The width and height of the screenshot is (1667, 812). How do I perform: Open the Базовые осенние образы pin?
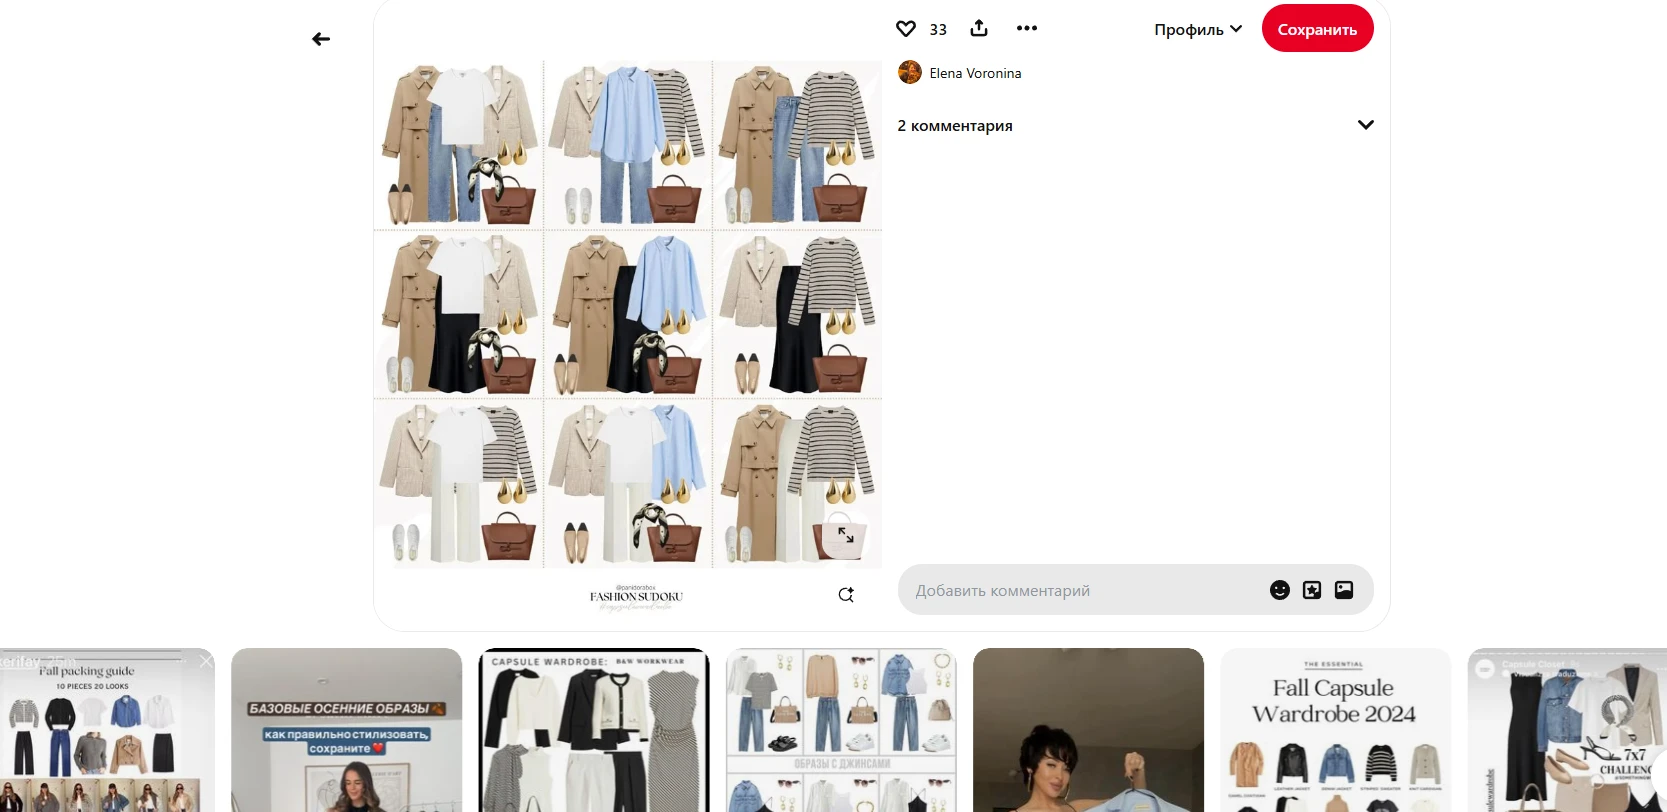click(x=346, y=730)
